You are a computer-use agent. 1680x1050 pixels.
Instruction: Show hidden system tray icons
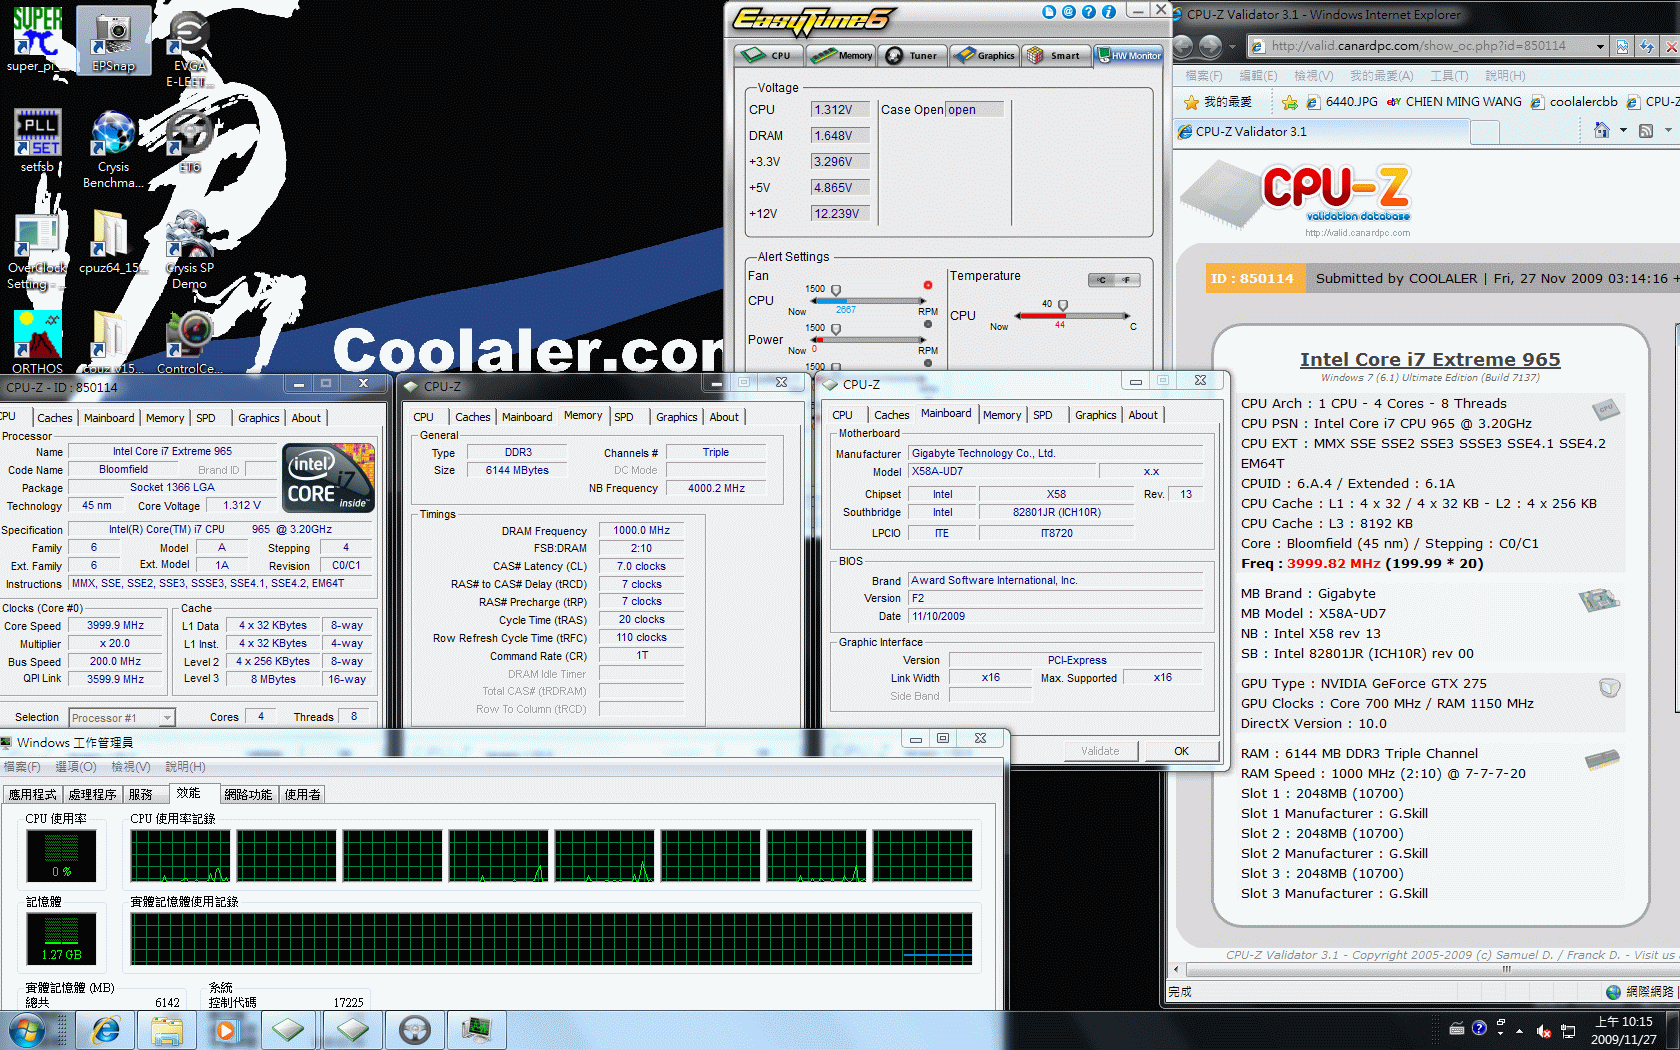pyautogui.click(x=1519, y=1031)
